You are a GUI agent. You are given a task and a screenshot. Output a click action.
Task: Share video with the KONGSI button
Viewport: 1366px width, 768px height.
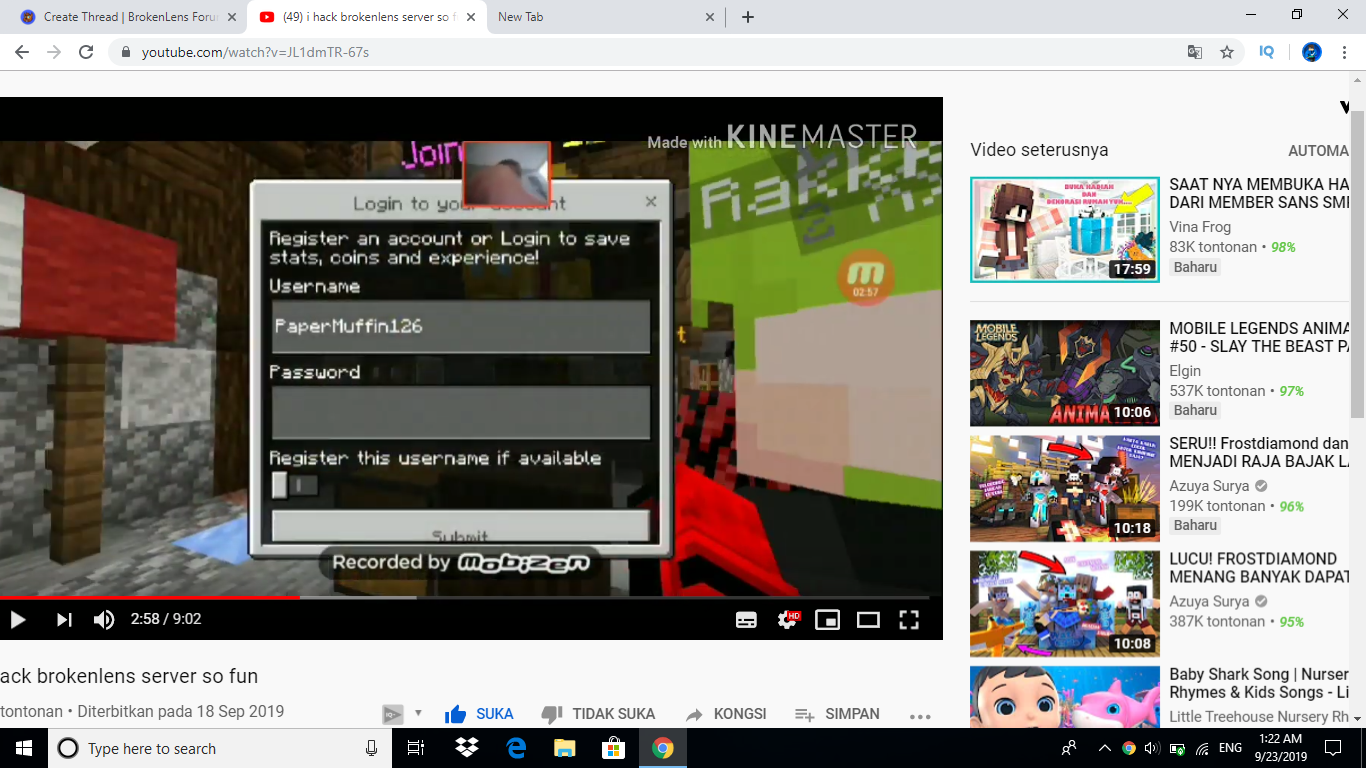[726, 714]
